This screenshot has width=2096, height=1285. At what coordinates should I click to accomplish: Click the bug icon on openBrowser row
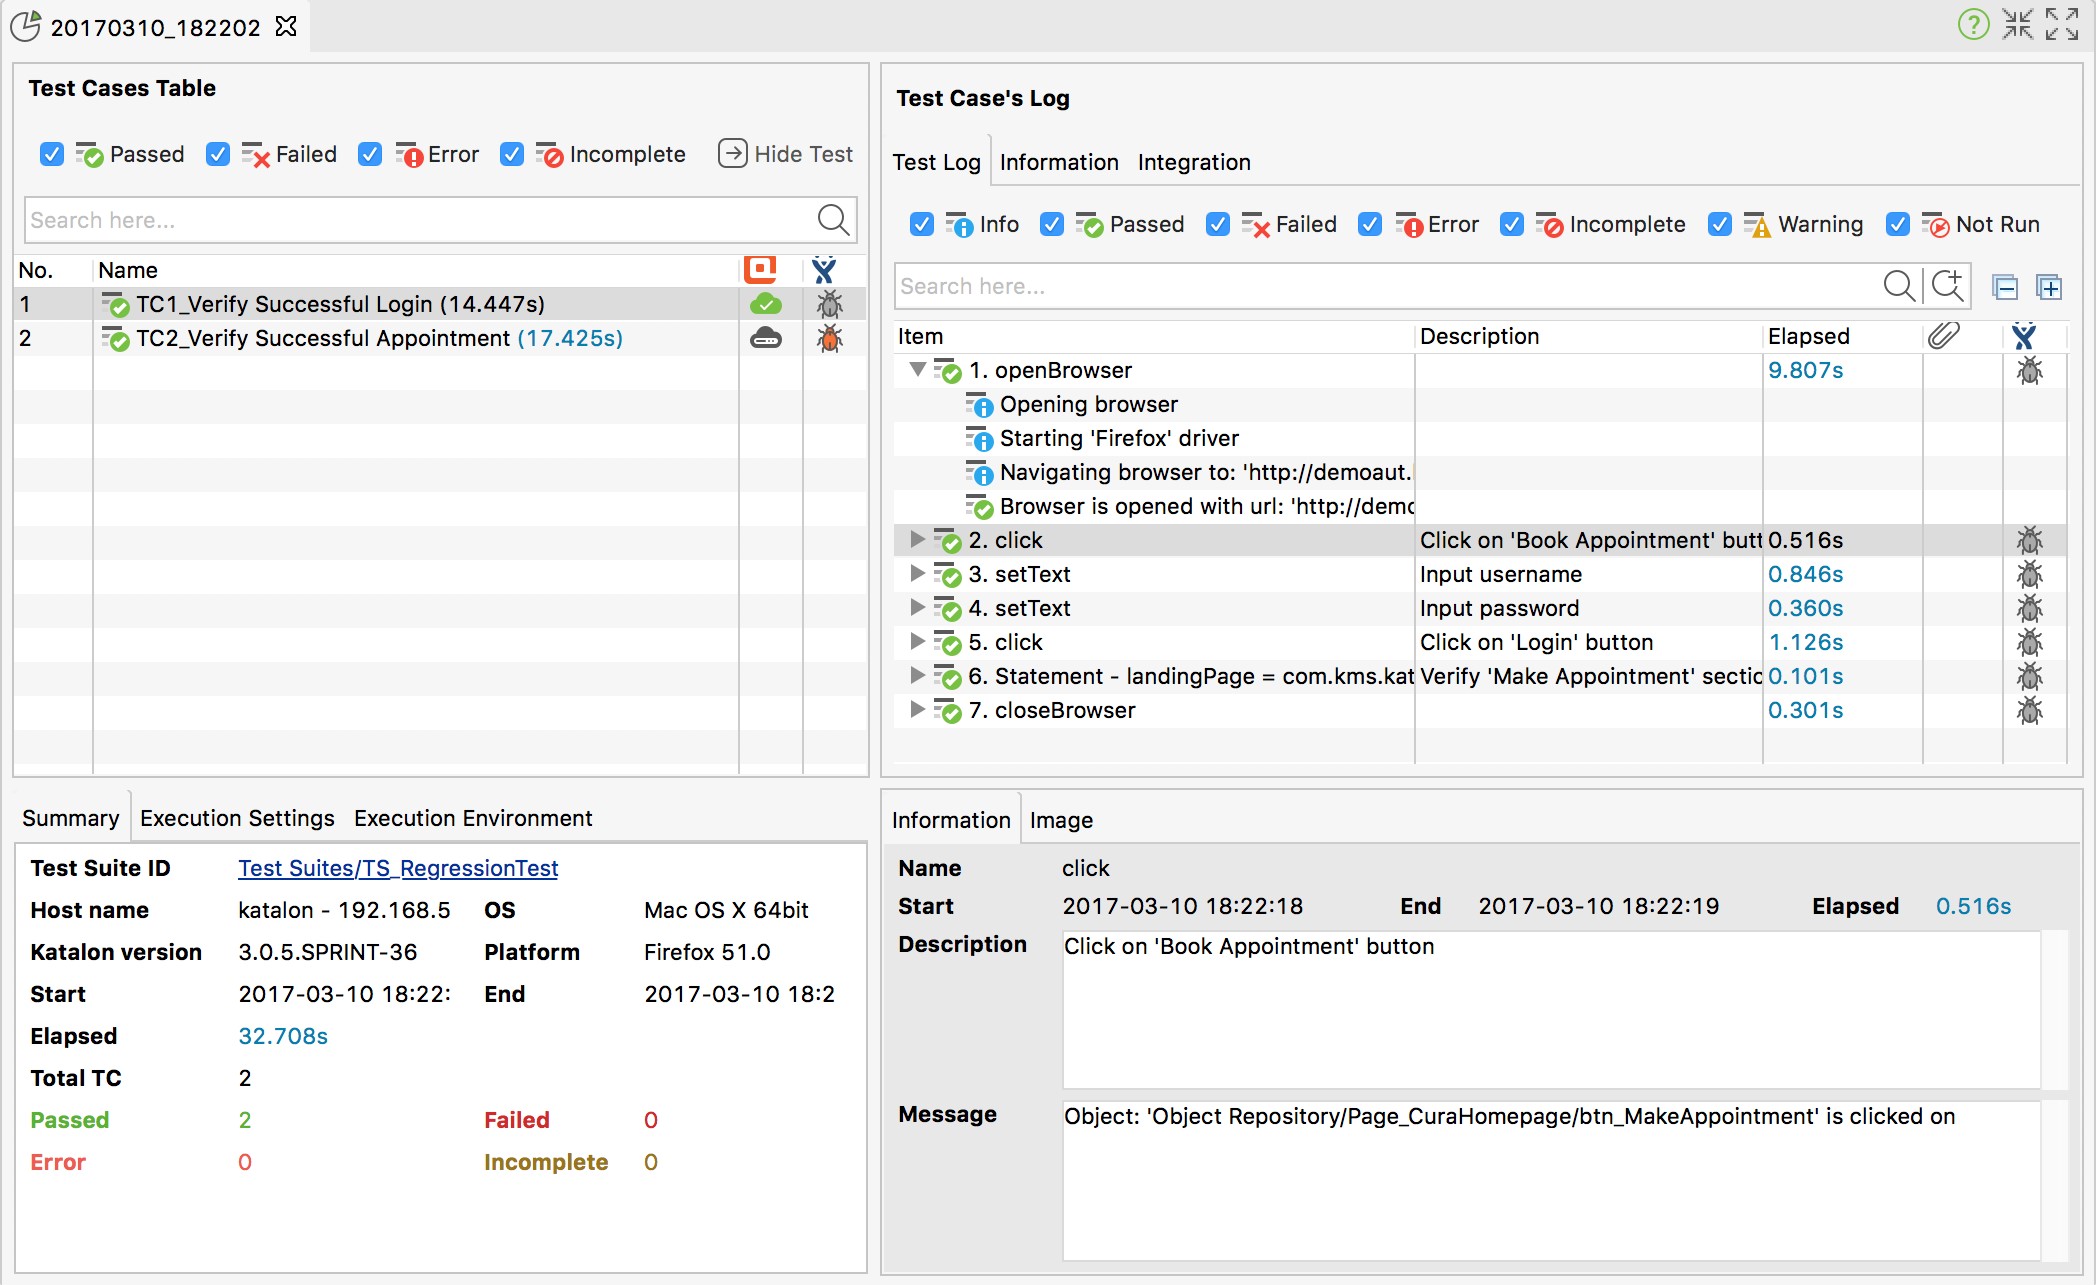point(2029,371)
